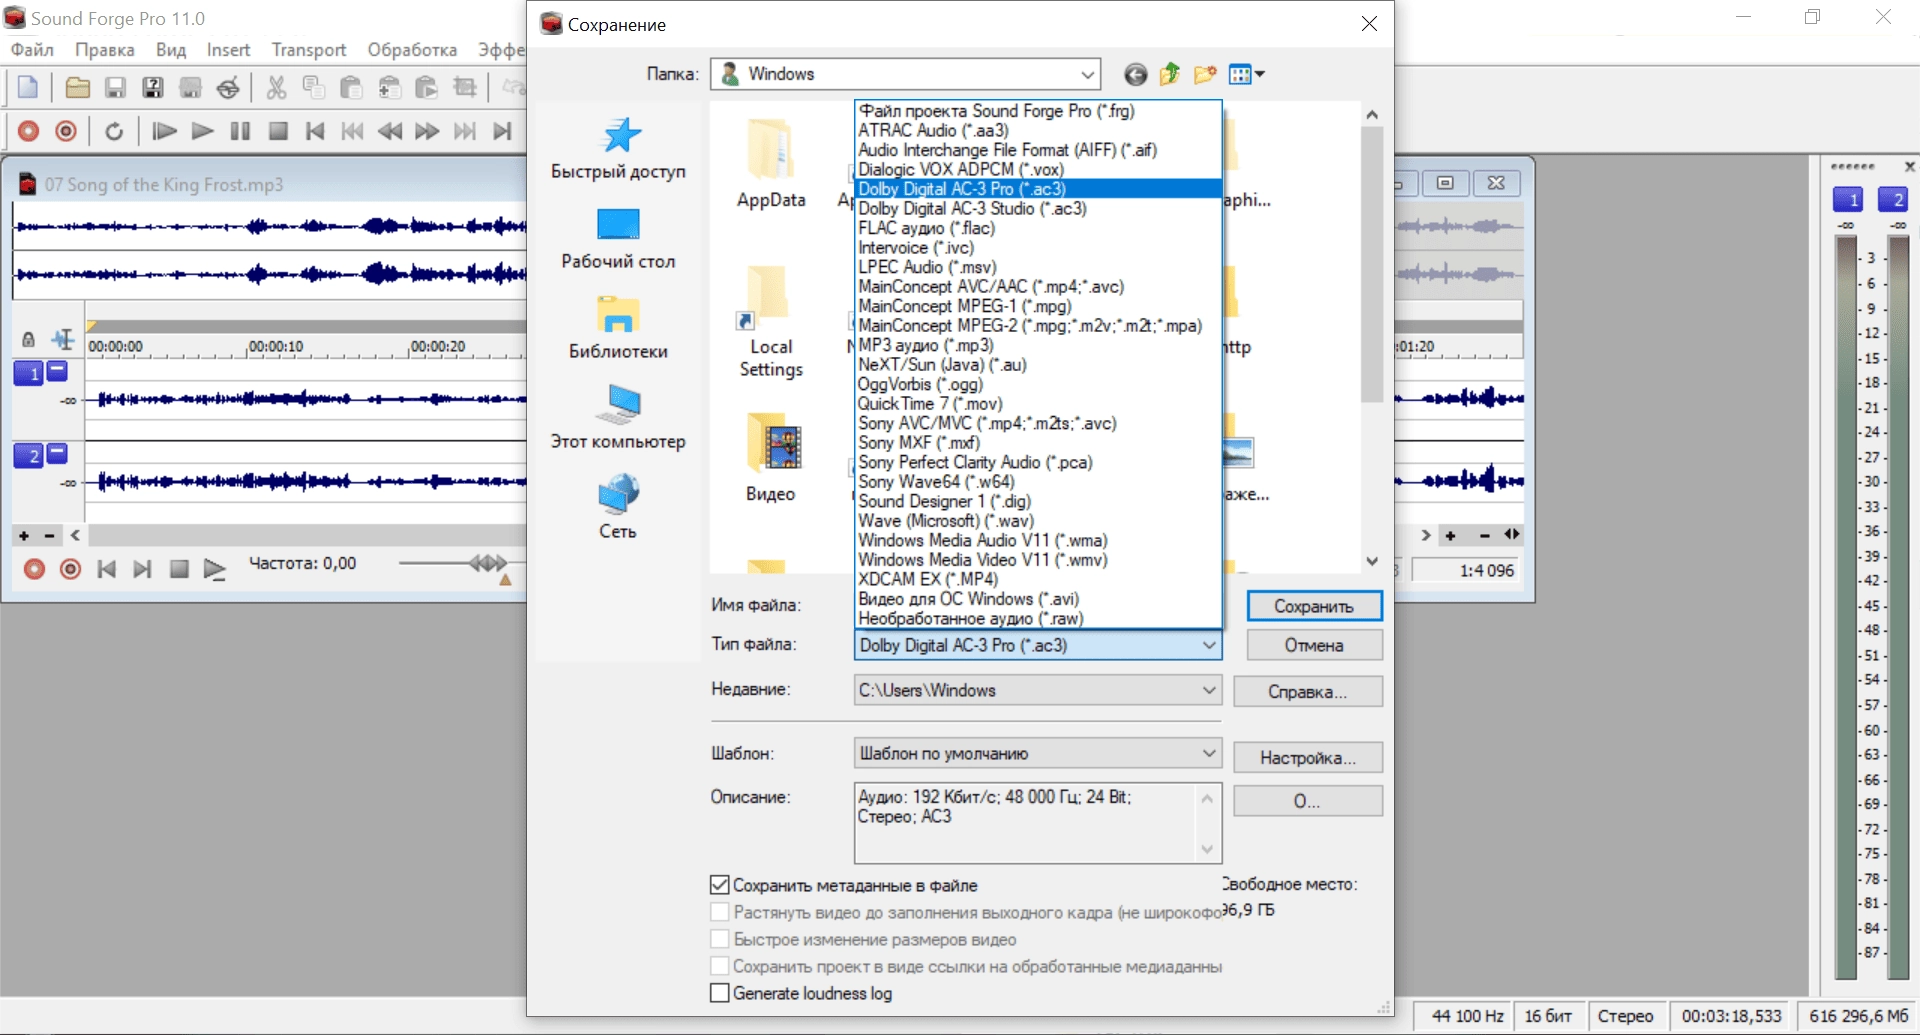Toggle meter channel 1 button
The image size is (1920, 1035).
(x=1847, y=199)
